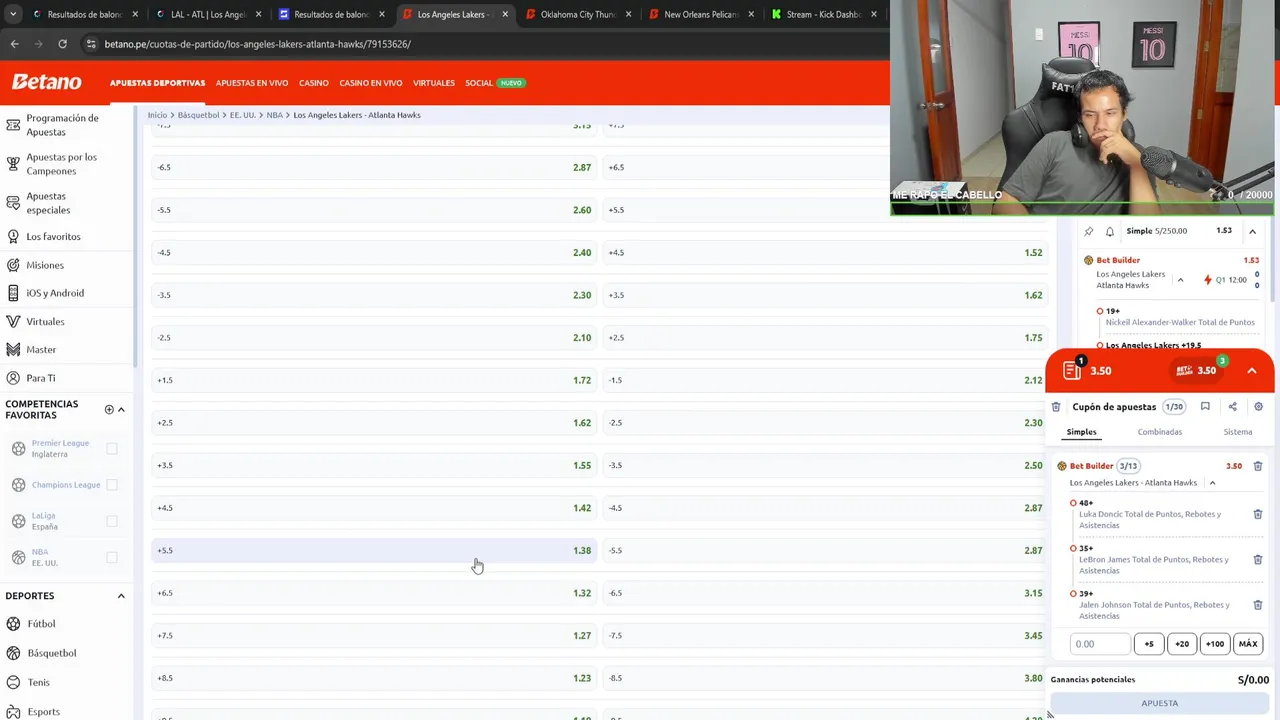The height and width of the screenshot is (720, 1280).
Task: Open Casino menu
Action: tap(314, 83)
